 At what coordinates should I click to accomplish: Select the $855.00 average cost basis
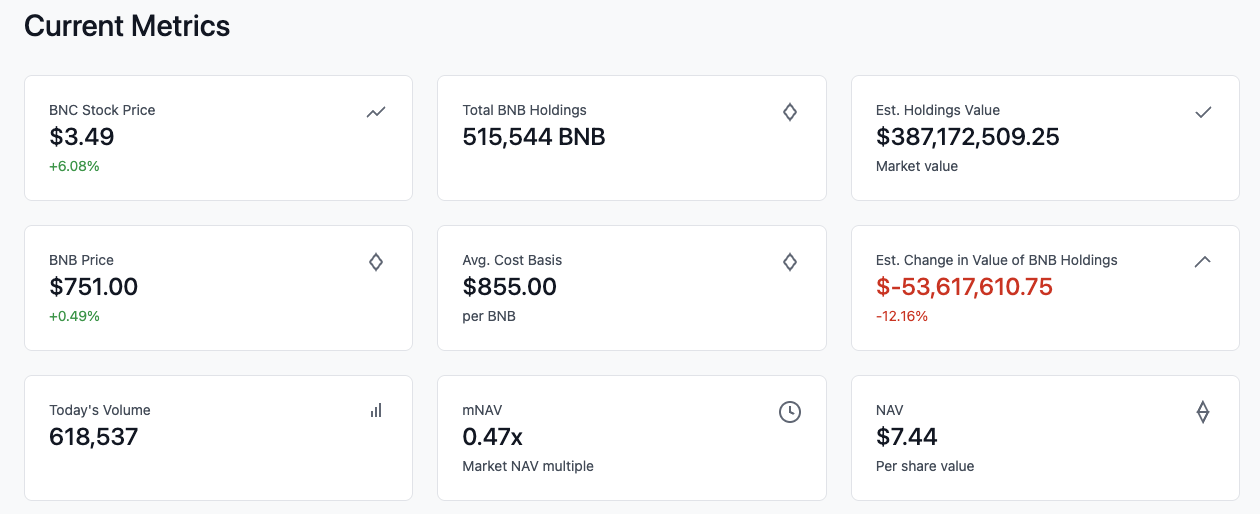(x=510, y=287)
